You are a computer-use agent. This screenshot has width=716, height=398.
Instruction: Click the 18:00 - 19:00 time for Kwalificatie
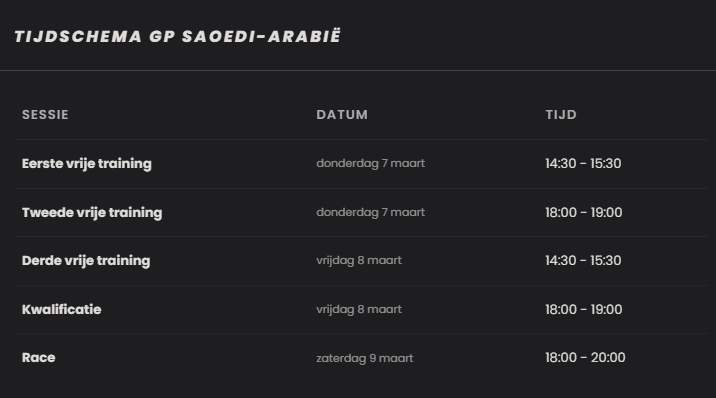(584, 309)
